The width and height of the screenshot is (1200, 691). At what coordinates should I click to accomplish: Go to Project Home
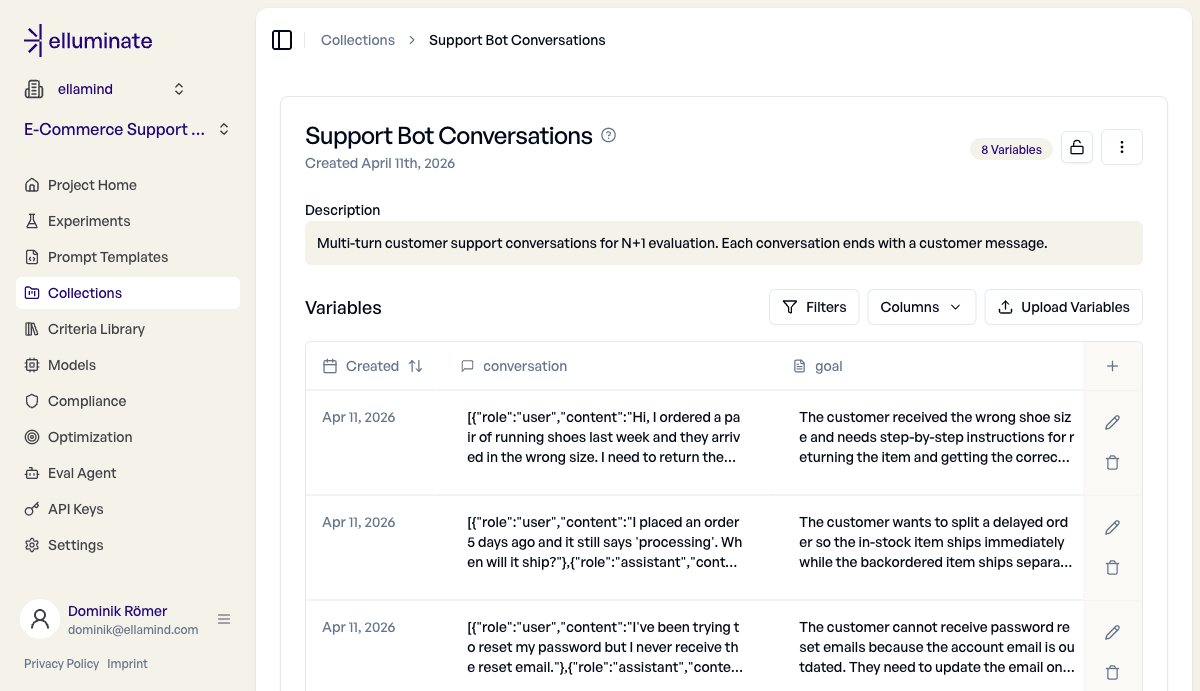[90, 184]
